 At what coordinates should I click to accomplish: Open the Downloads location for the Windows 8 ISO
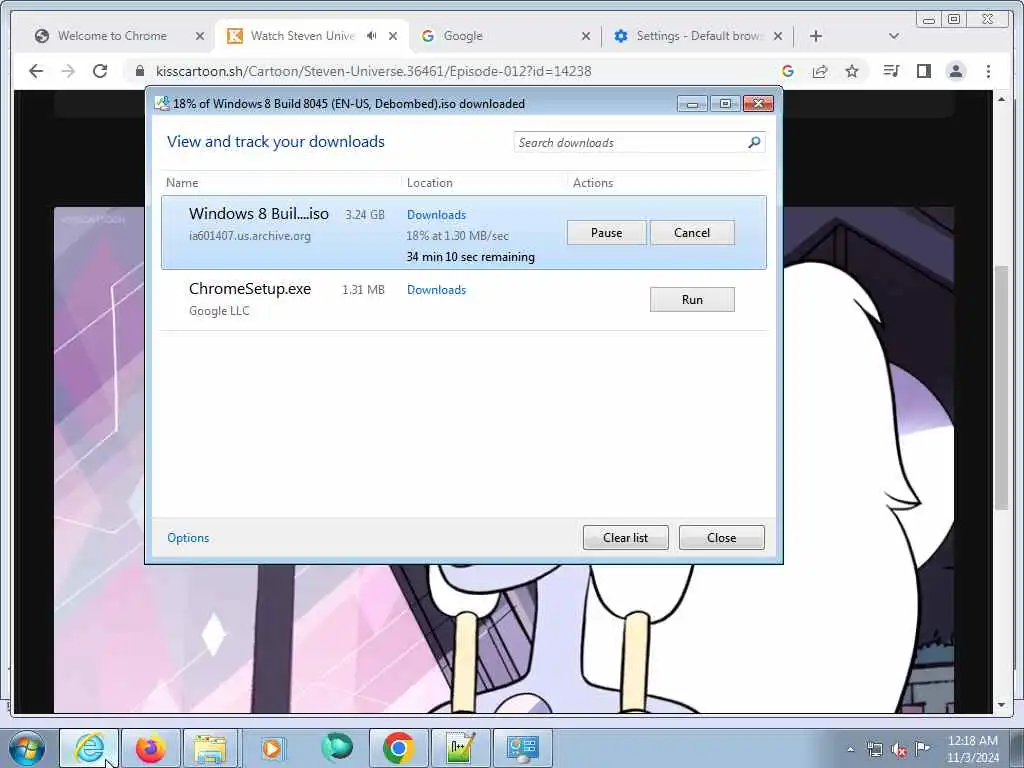436,215
